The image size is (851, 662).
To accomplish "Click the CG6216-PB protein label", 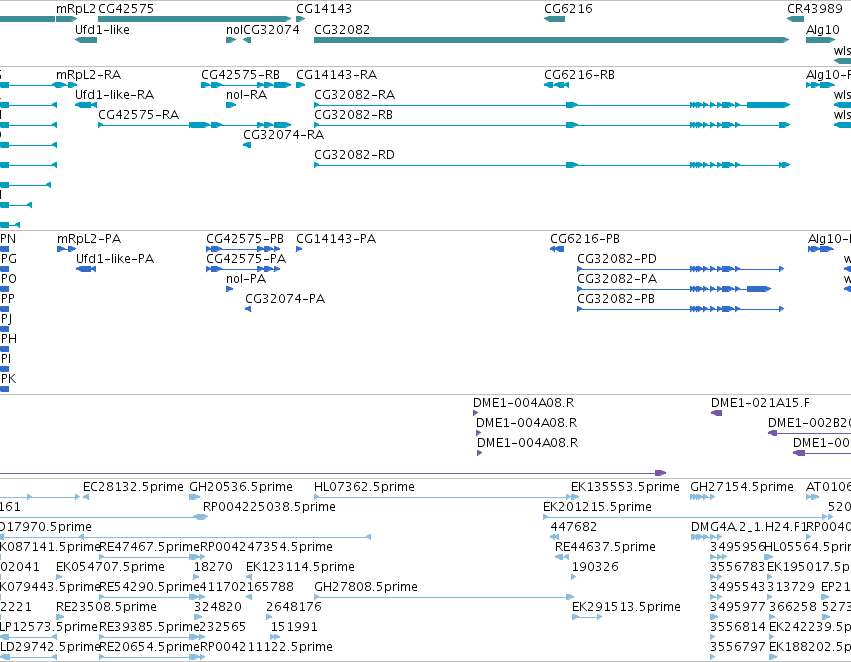I will (x=585, y=239).
